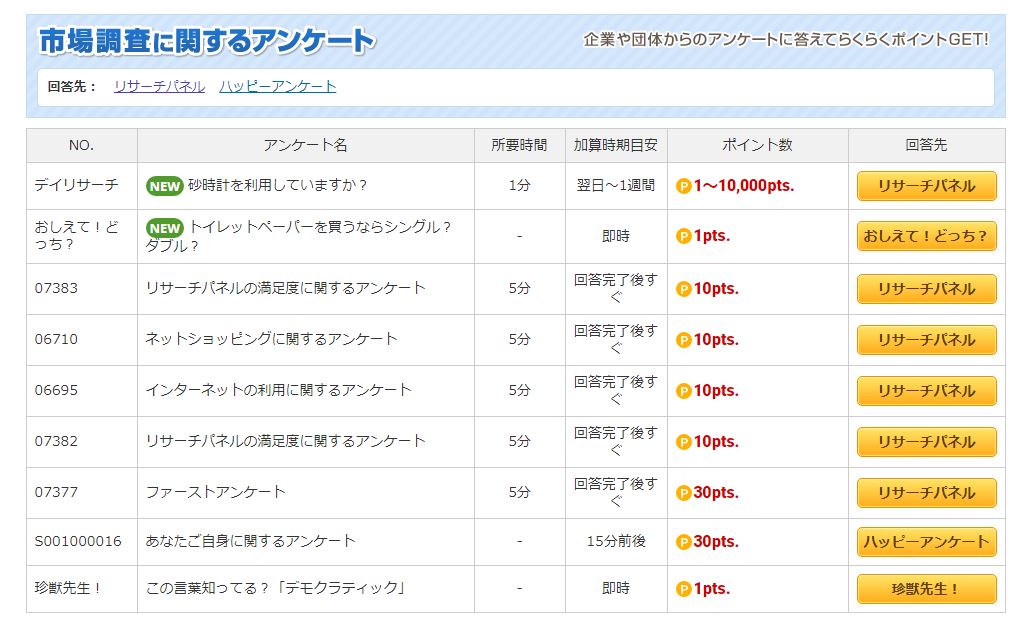1026x634 pixels.
Task: Click リサーチパネル button for デイリサーチ row
Action: point(927,186)
